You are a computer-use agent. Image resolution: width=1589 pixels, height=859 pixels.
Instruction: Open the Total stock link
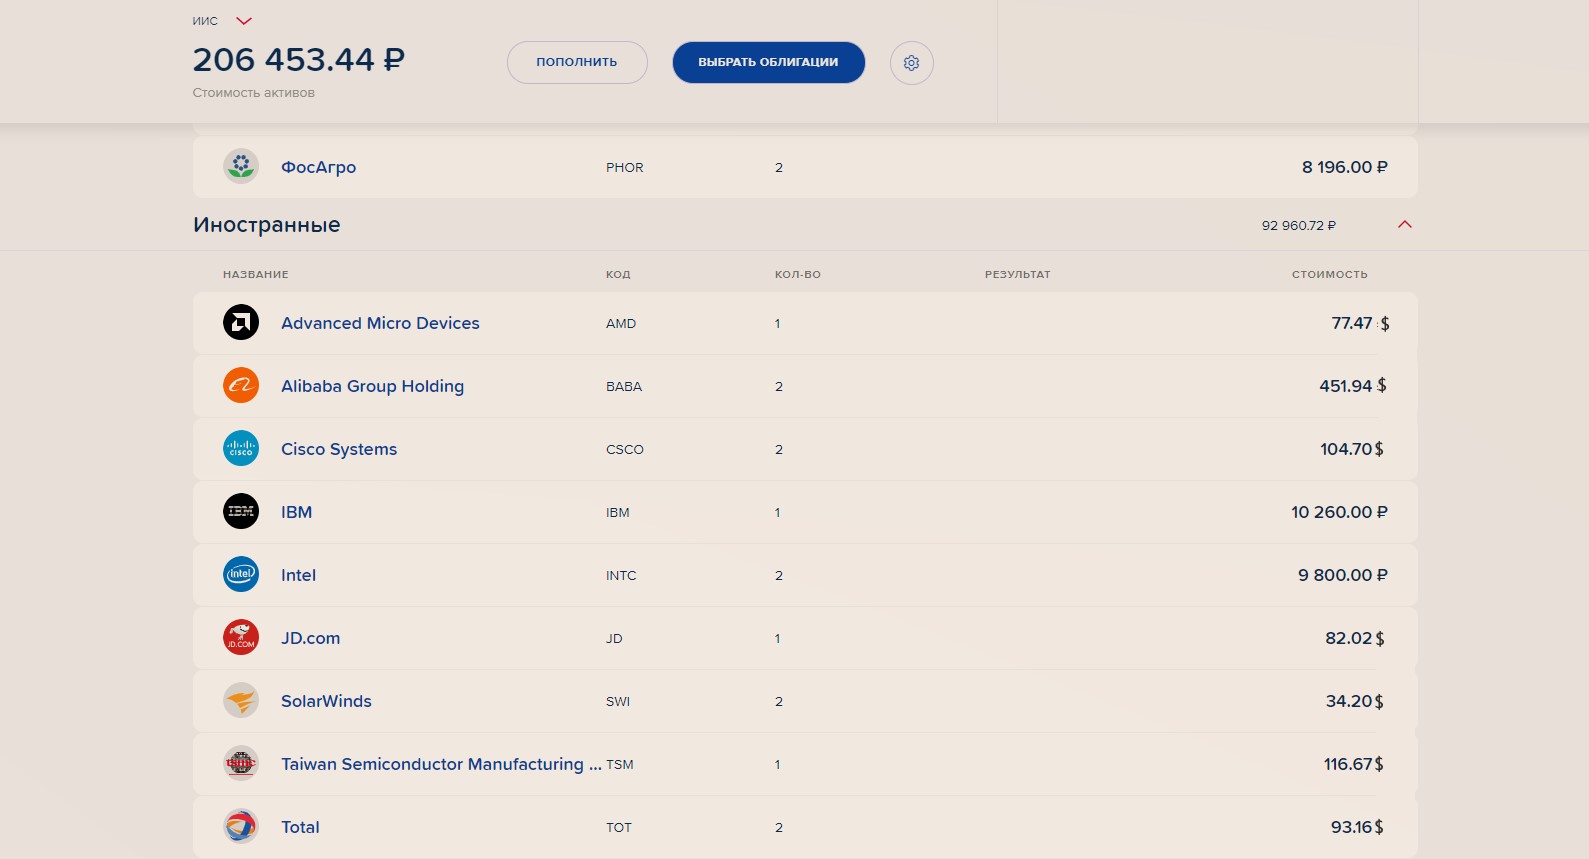click(300, 827)
